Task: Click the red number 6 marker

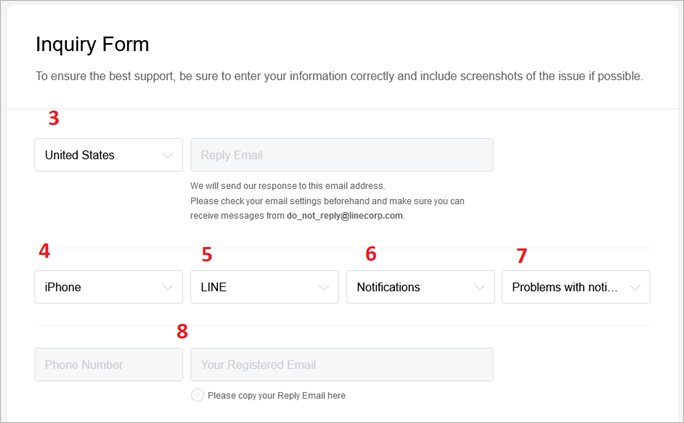Action: coord(371,254)
